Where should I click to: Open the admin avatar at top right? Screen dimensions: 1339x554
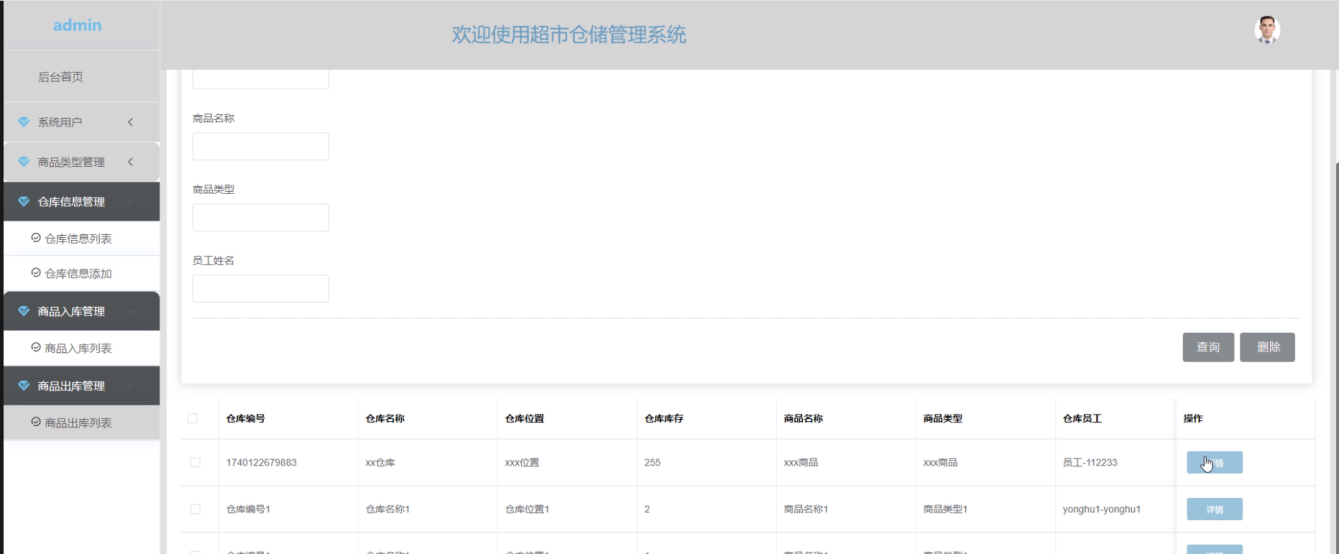(x=1267, y=30)
